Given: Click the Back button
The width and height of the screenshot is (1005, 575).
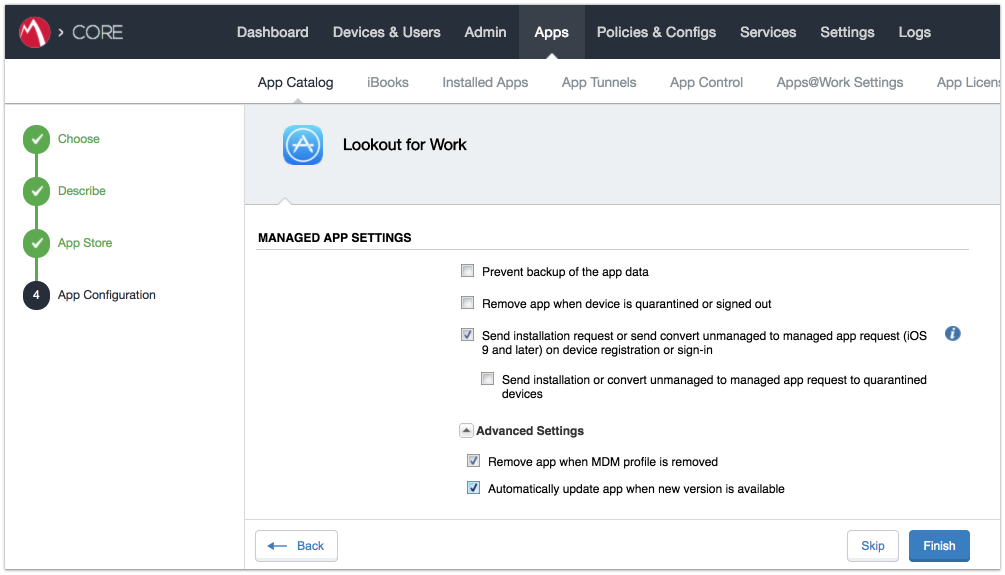Looking at the screenshot, I should pyautogui.click(x=296, y=546).
